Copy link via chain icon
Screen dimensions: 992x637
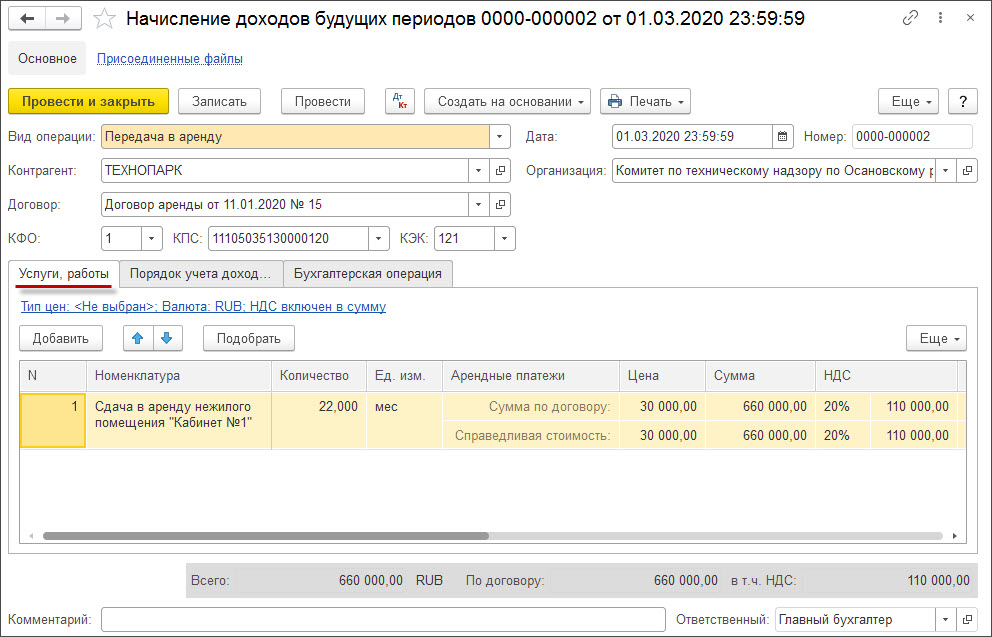[x=910, y=18]
